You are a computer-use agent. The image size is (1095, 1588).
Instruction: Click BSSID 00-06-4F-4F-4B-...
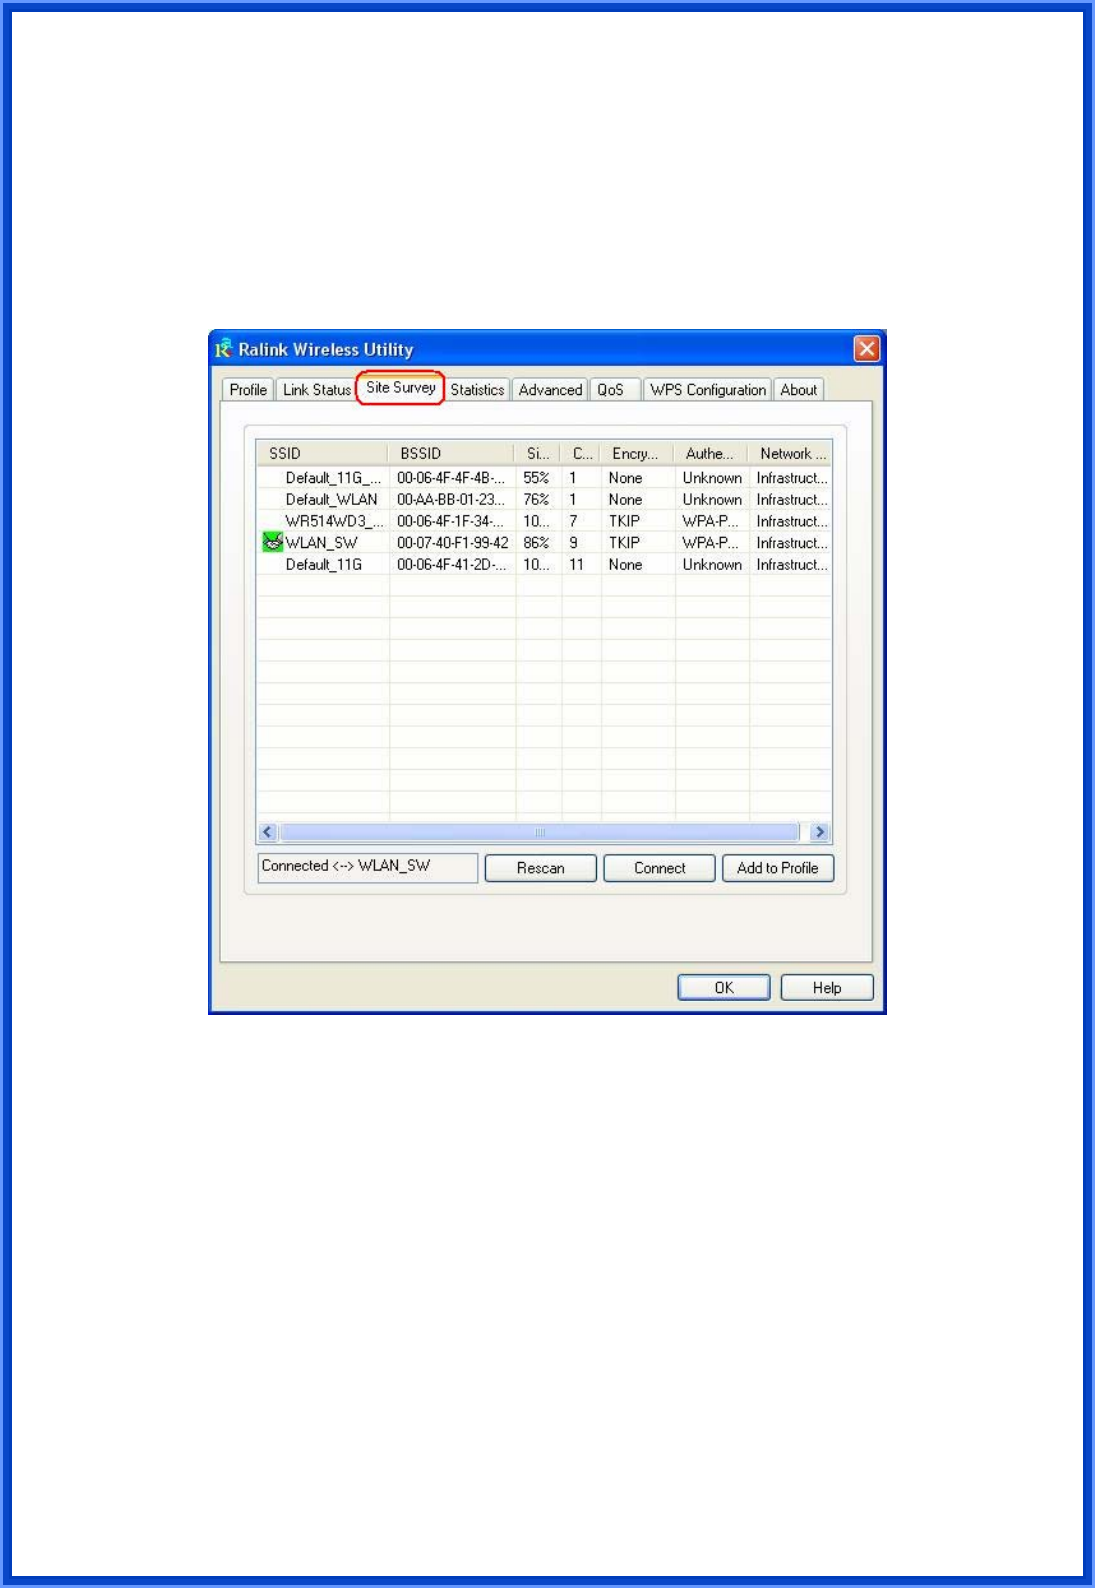pos(451,478)
